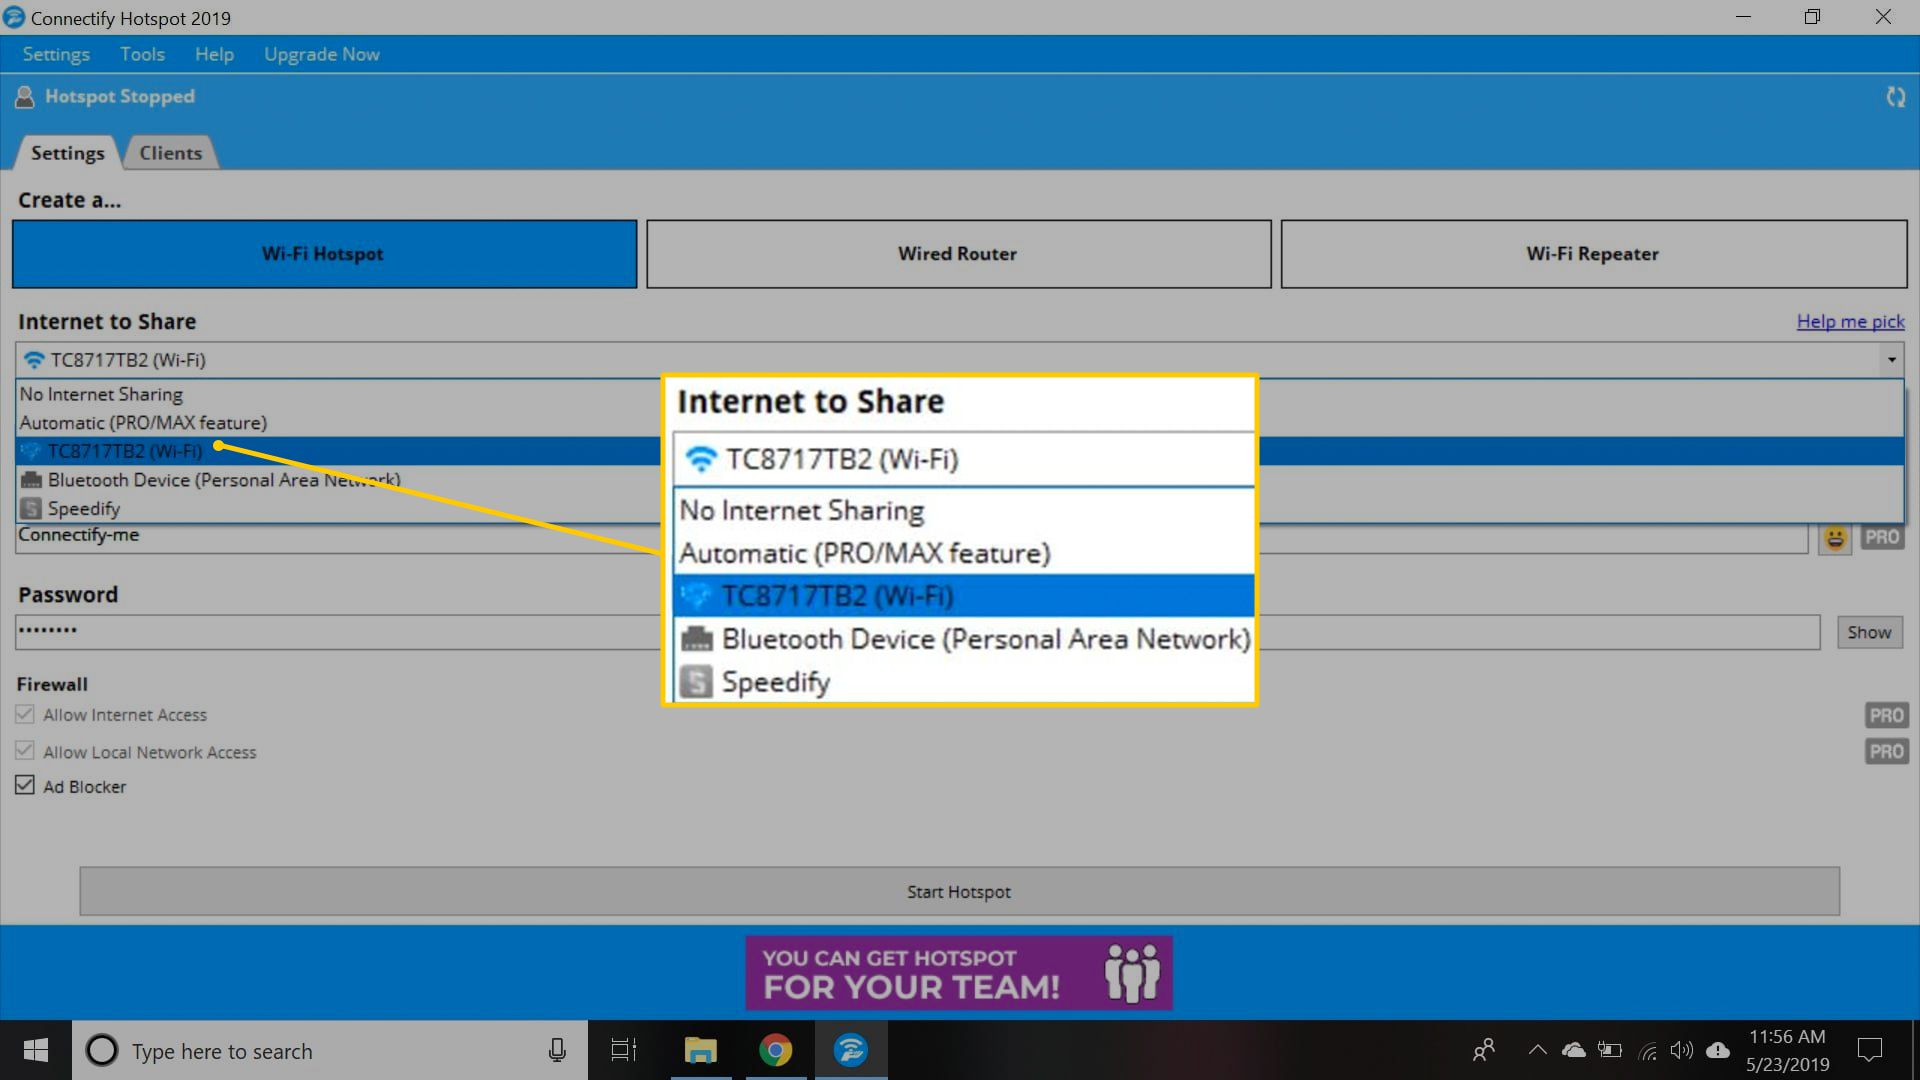Click the Connectify logo in title bar
This screenshot has height=1080, width=1920.
pos(14,17)
